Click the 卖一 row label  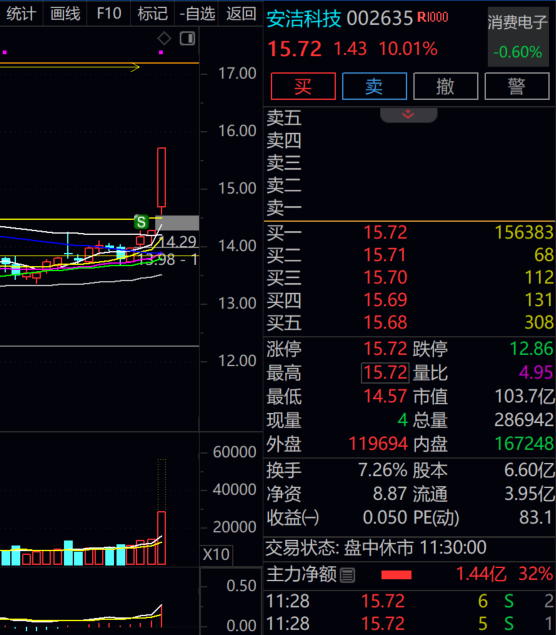284,208
